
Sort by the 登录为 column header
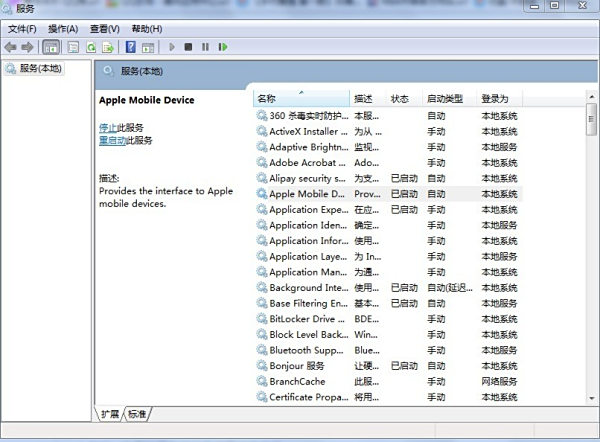[x=499, y=99]
